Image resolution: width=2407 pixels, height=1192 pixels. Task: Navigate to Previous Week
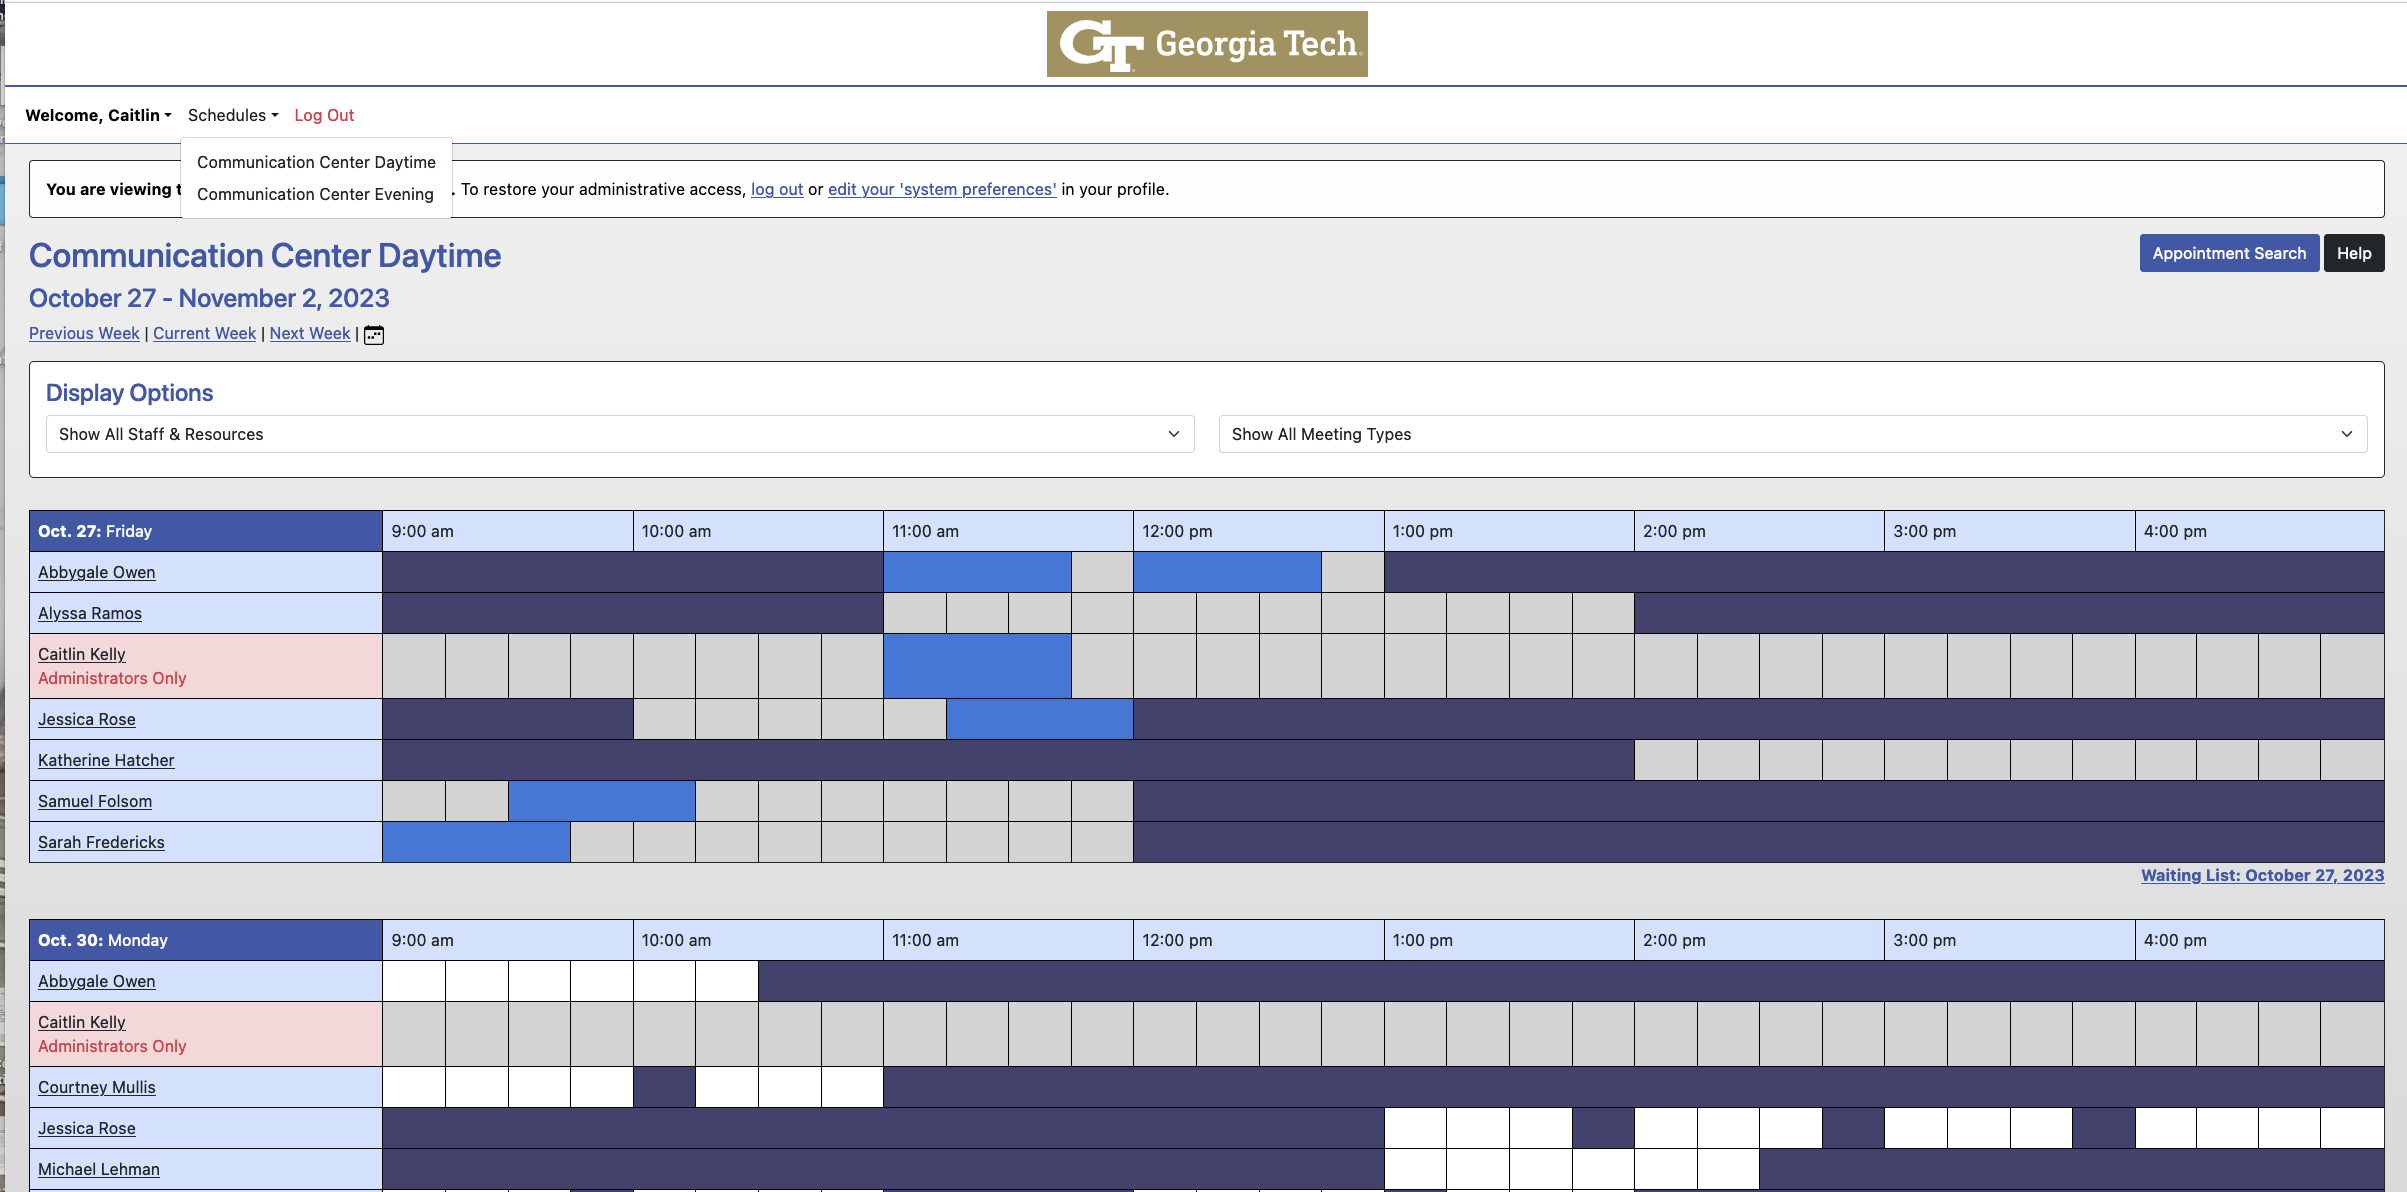click(83, 333)
